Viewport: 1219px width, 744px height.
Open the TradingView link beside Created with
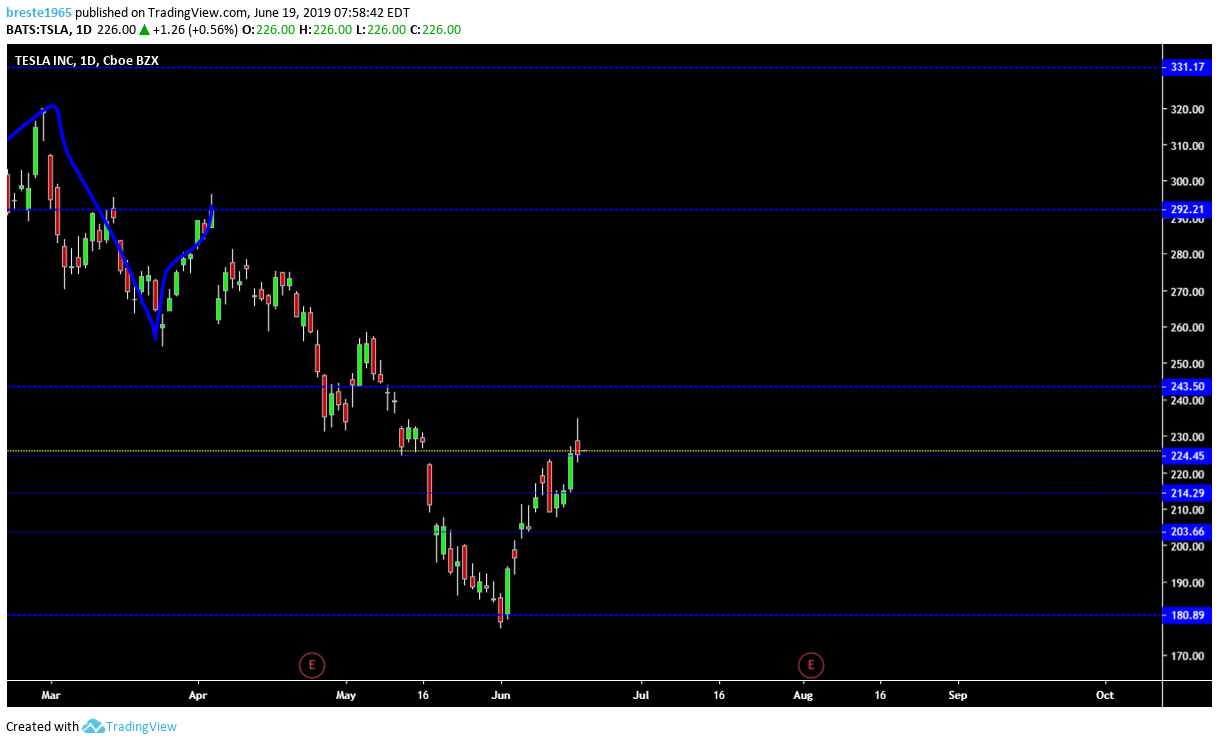pyautogui.click(x=140, y=727)
